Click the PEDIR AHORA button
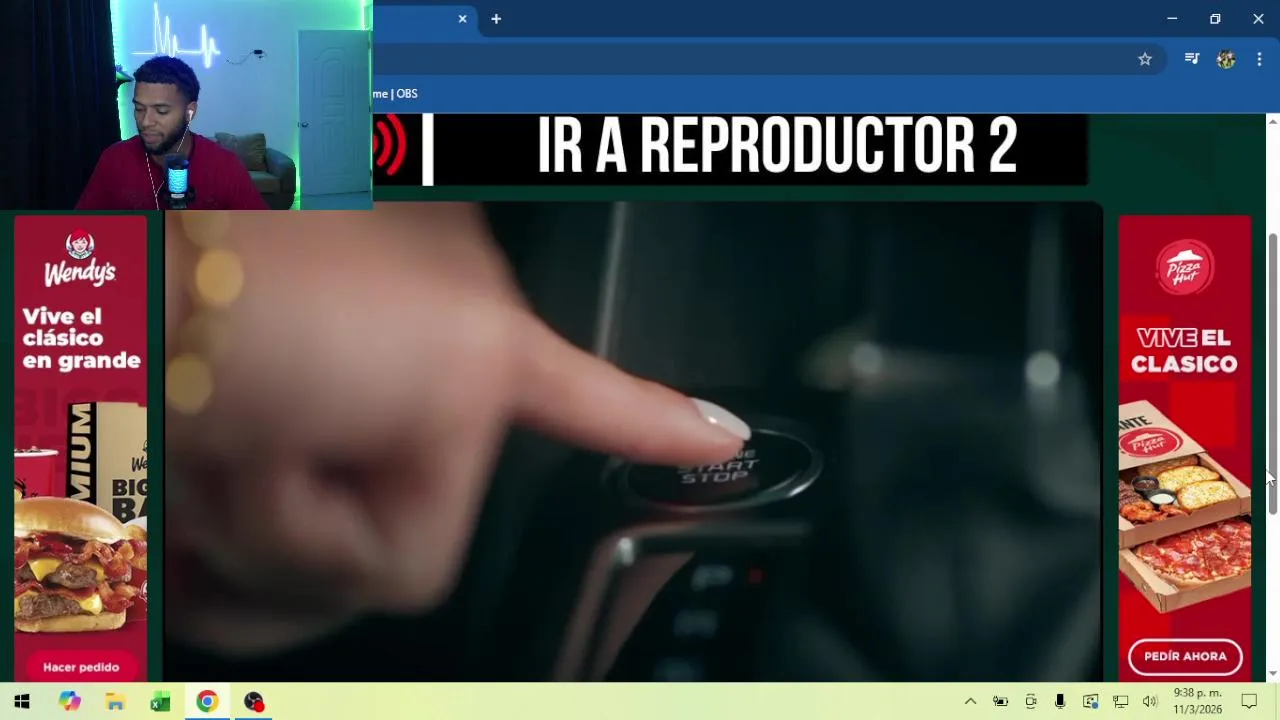This screenshot has width=1280, height=720. coord(1185,656)
